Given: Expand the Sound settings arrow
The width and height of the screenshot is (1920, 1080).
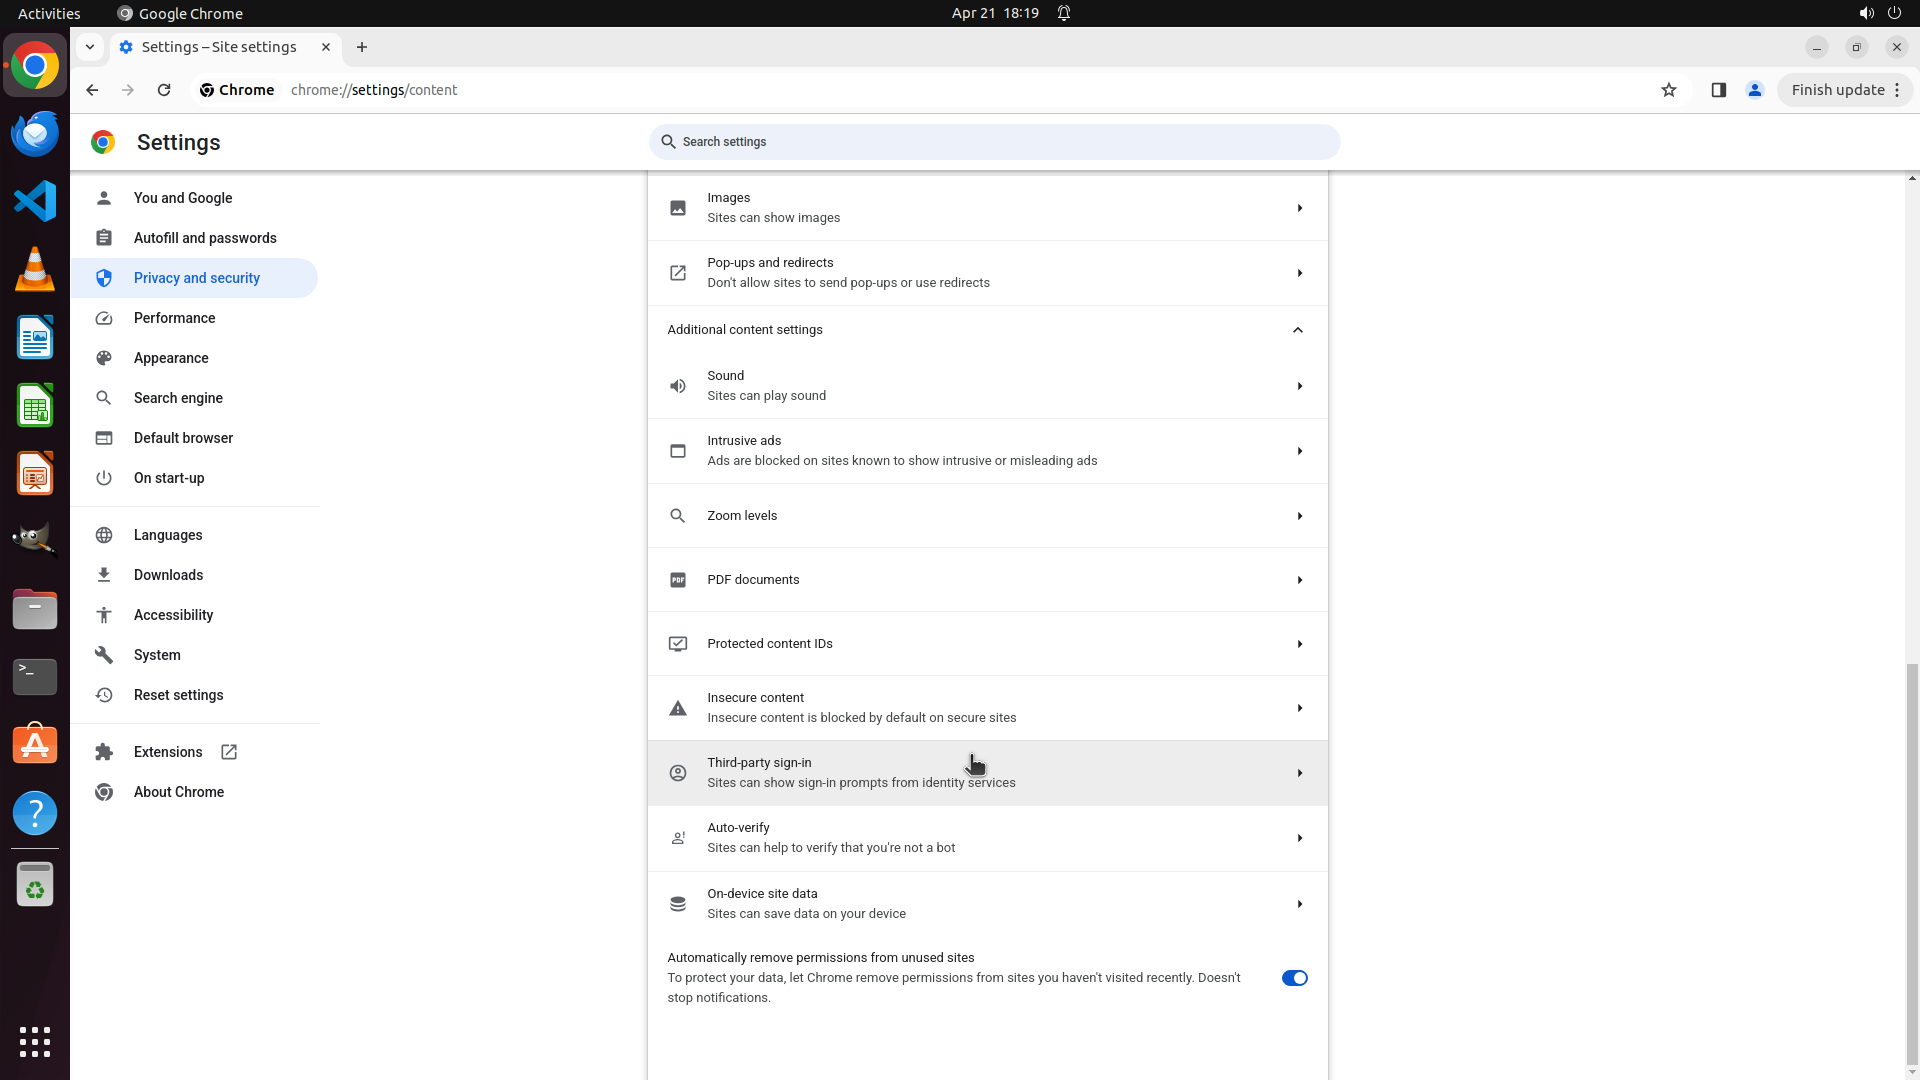Looking at the screenshot, I should (1299, 386).
